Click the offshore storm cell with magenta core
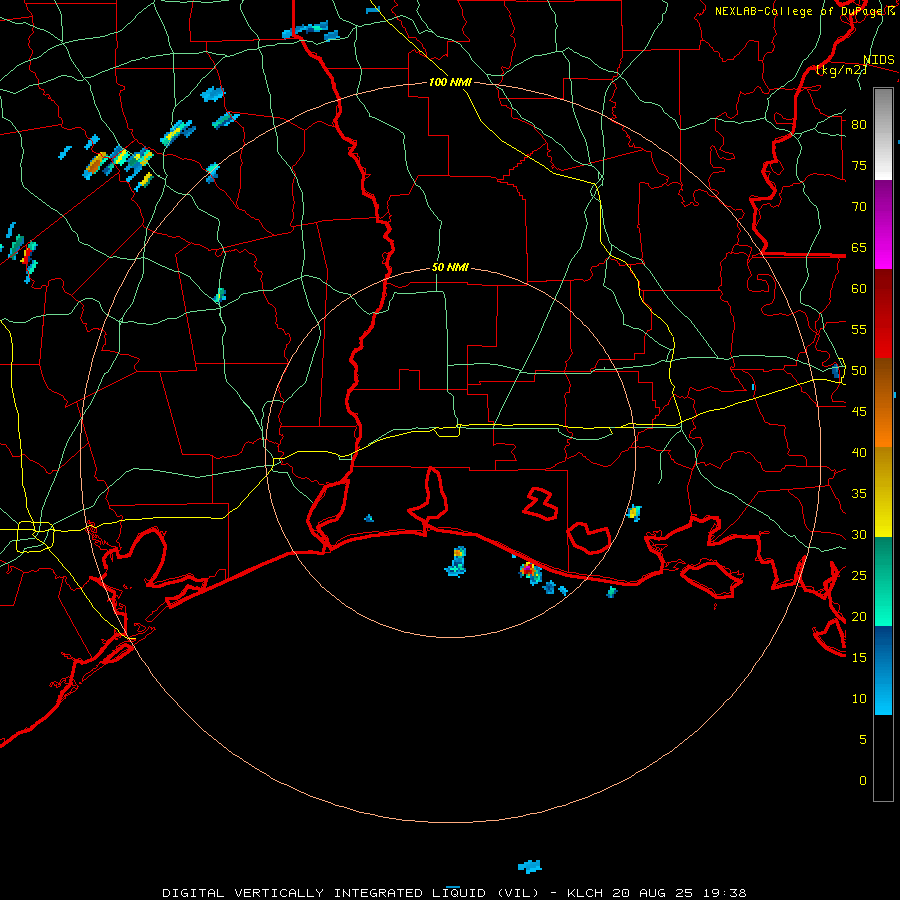The width and height of the screenshot is (900, 900). 530,572
